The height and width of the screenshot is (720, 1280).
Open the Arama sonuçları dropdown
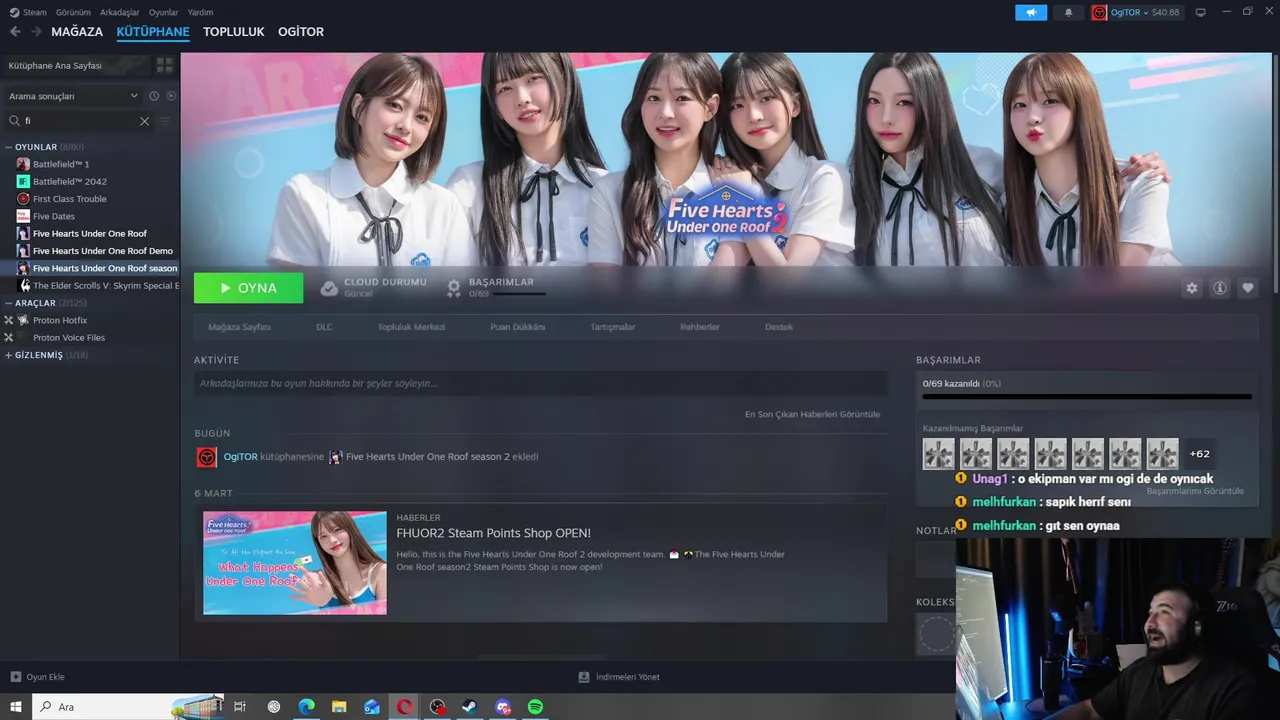[73, 96]
